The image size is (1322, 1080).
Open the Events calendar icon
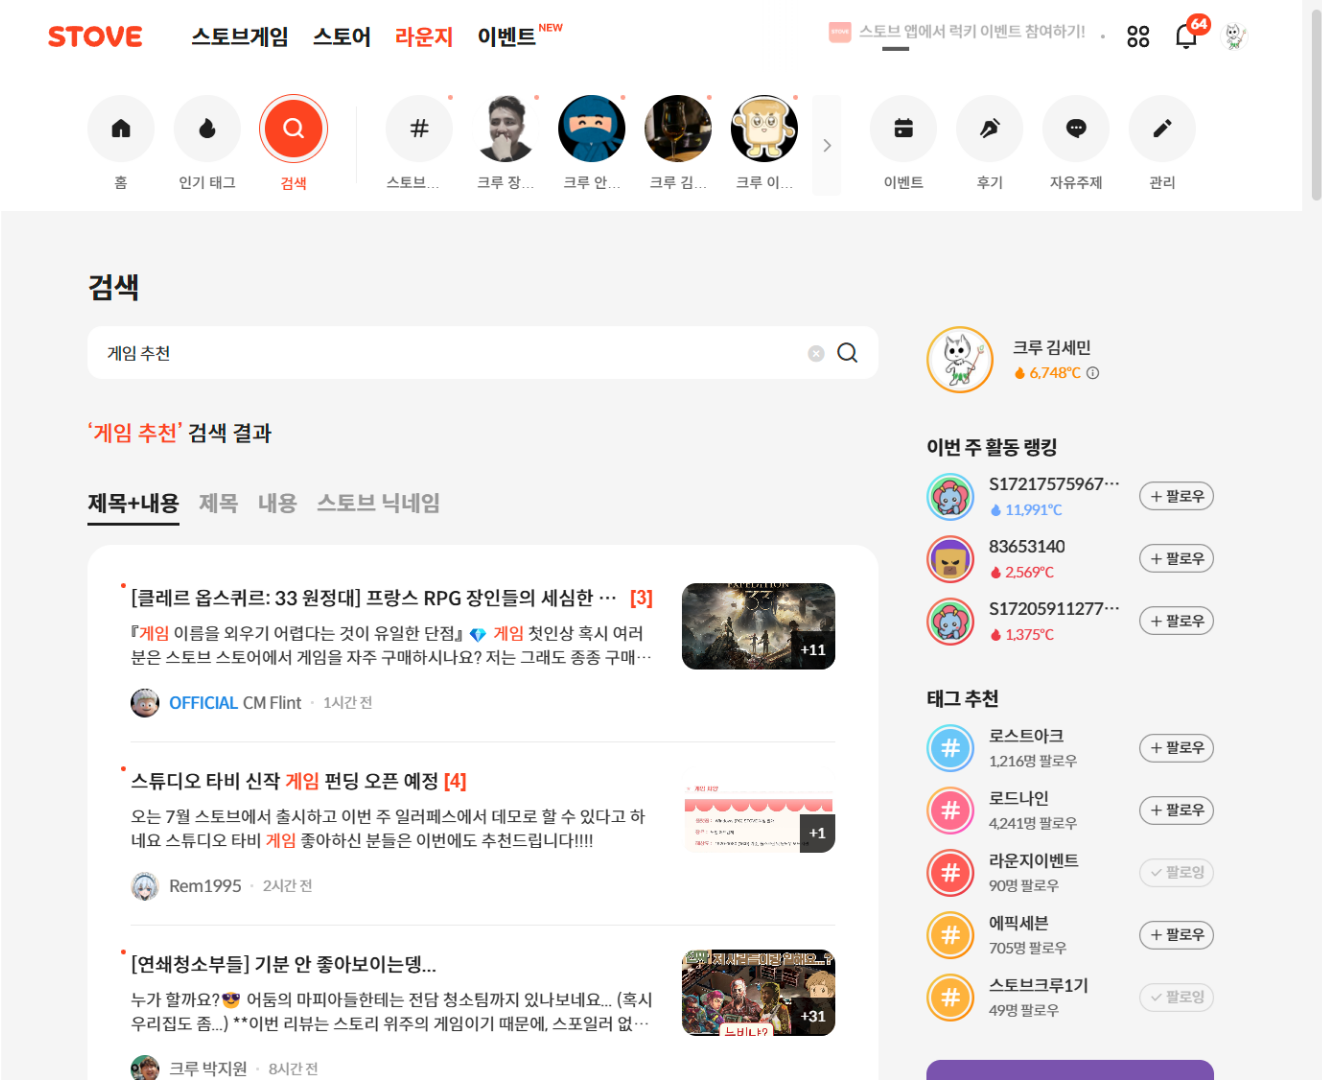903,129
